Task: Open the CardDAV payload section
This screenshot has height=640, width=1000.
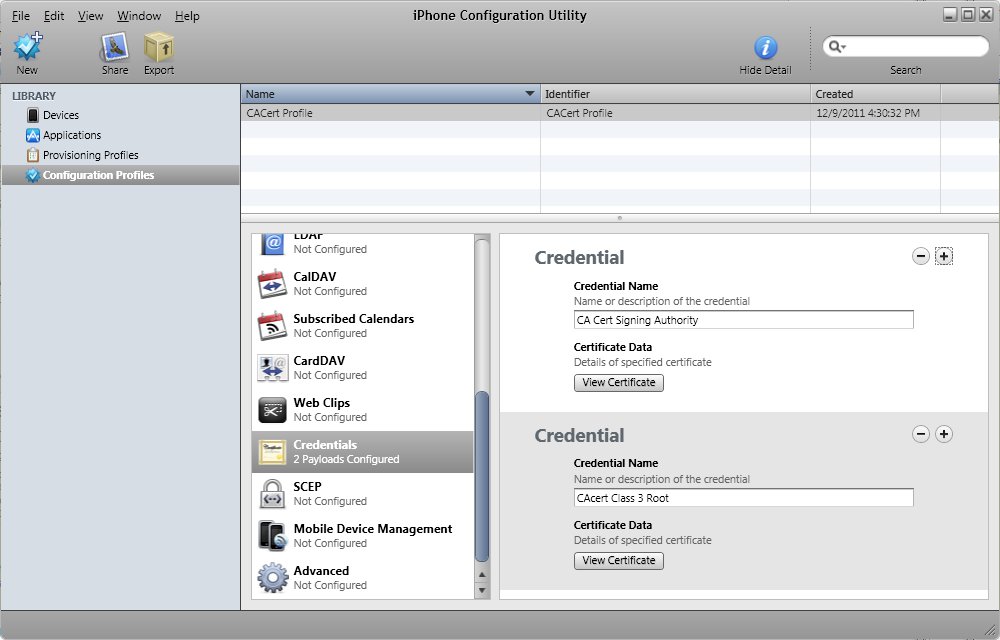Action: 319,361
